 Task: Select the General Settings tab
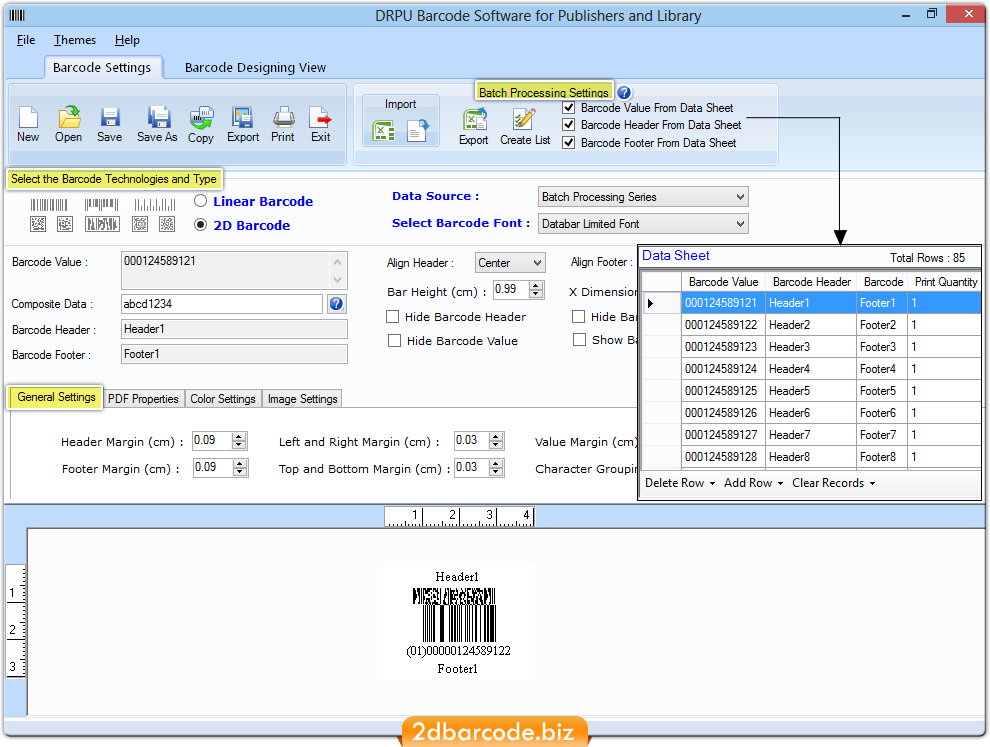pos(56,397)
